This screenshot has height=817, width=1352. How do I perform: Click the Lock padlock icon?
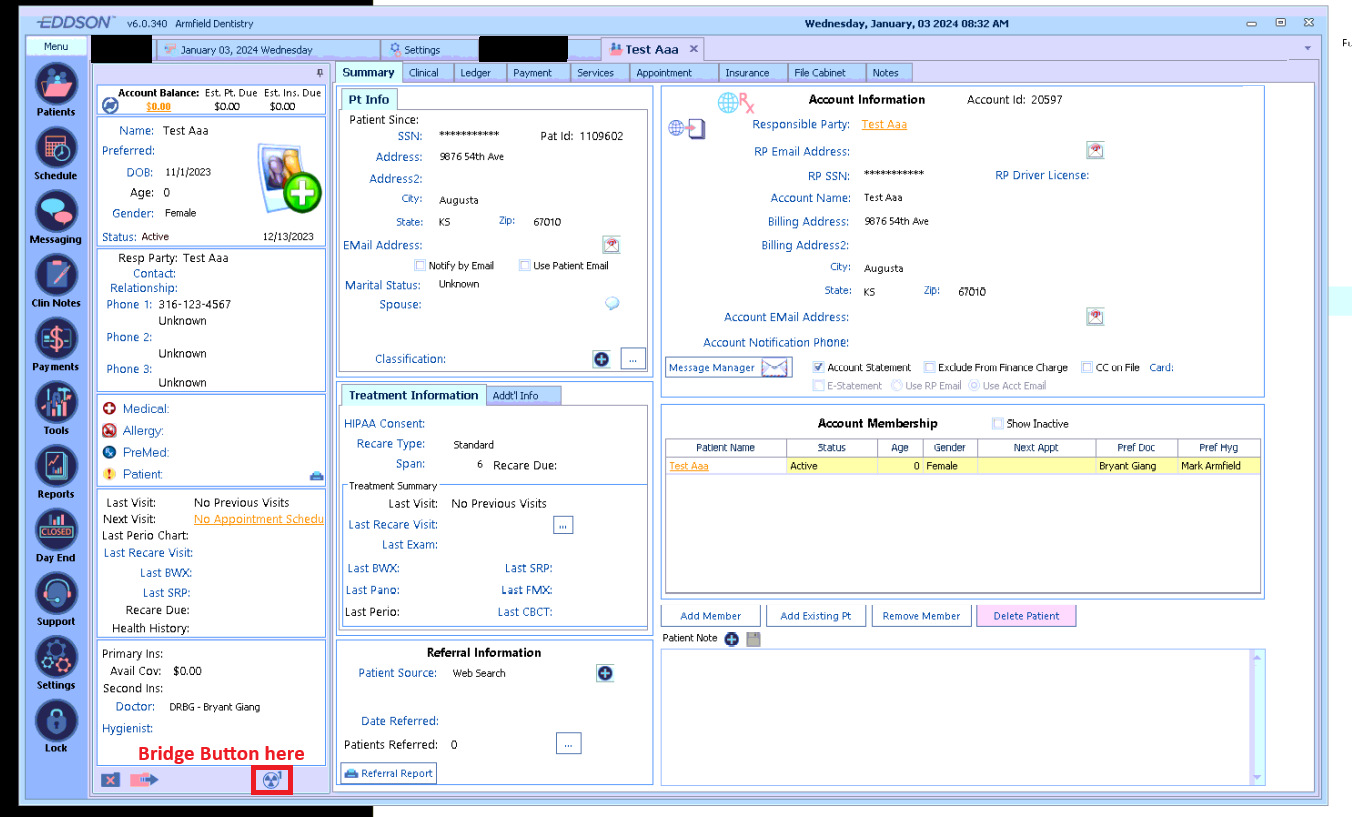click(x=56, y=720)
